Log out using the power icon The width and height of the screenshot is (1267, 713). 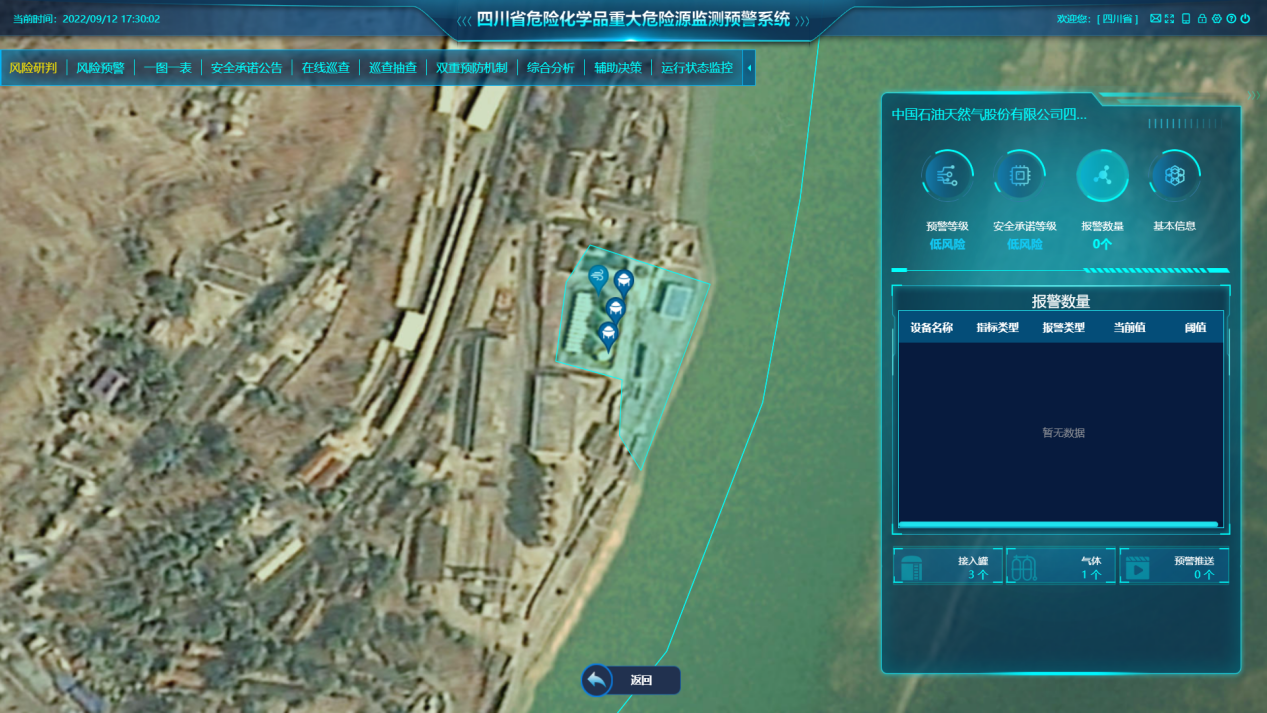coord(1245,19)
